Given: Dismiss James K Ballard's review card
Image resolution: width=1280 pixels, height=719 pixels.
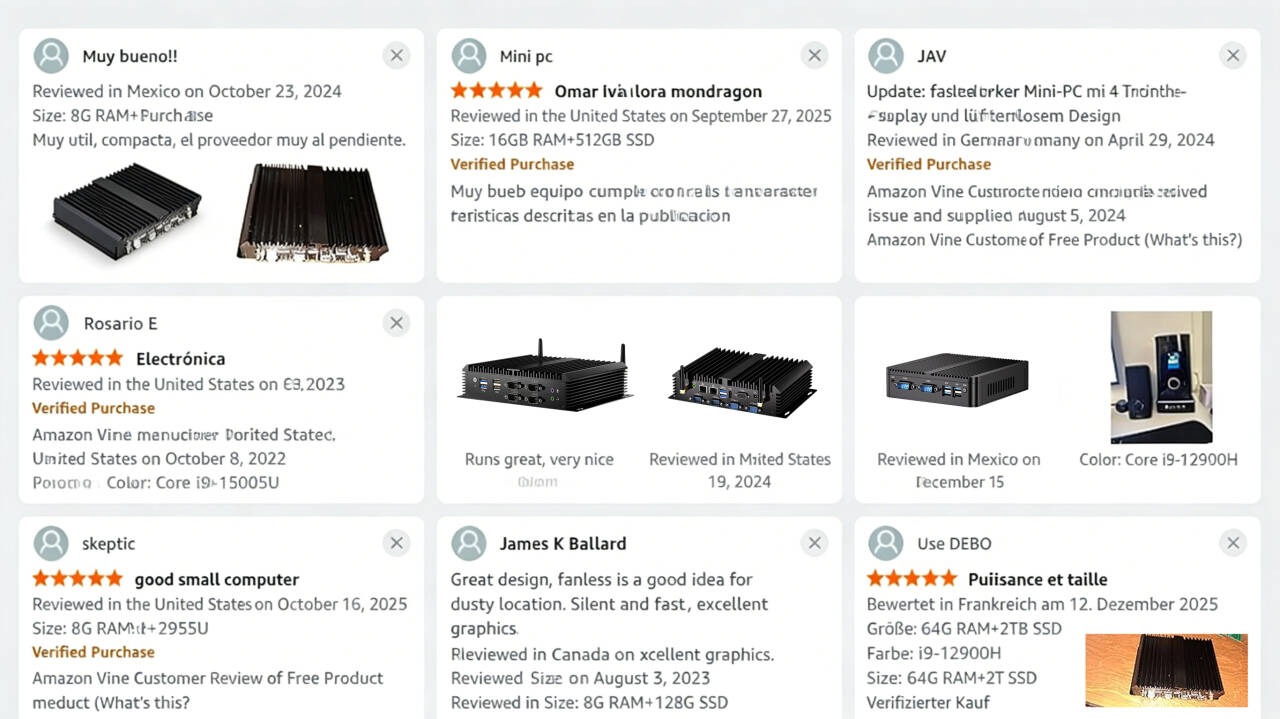Looking at the screenshot, I should point(815,543).
